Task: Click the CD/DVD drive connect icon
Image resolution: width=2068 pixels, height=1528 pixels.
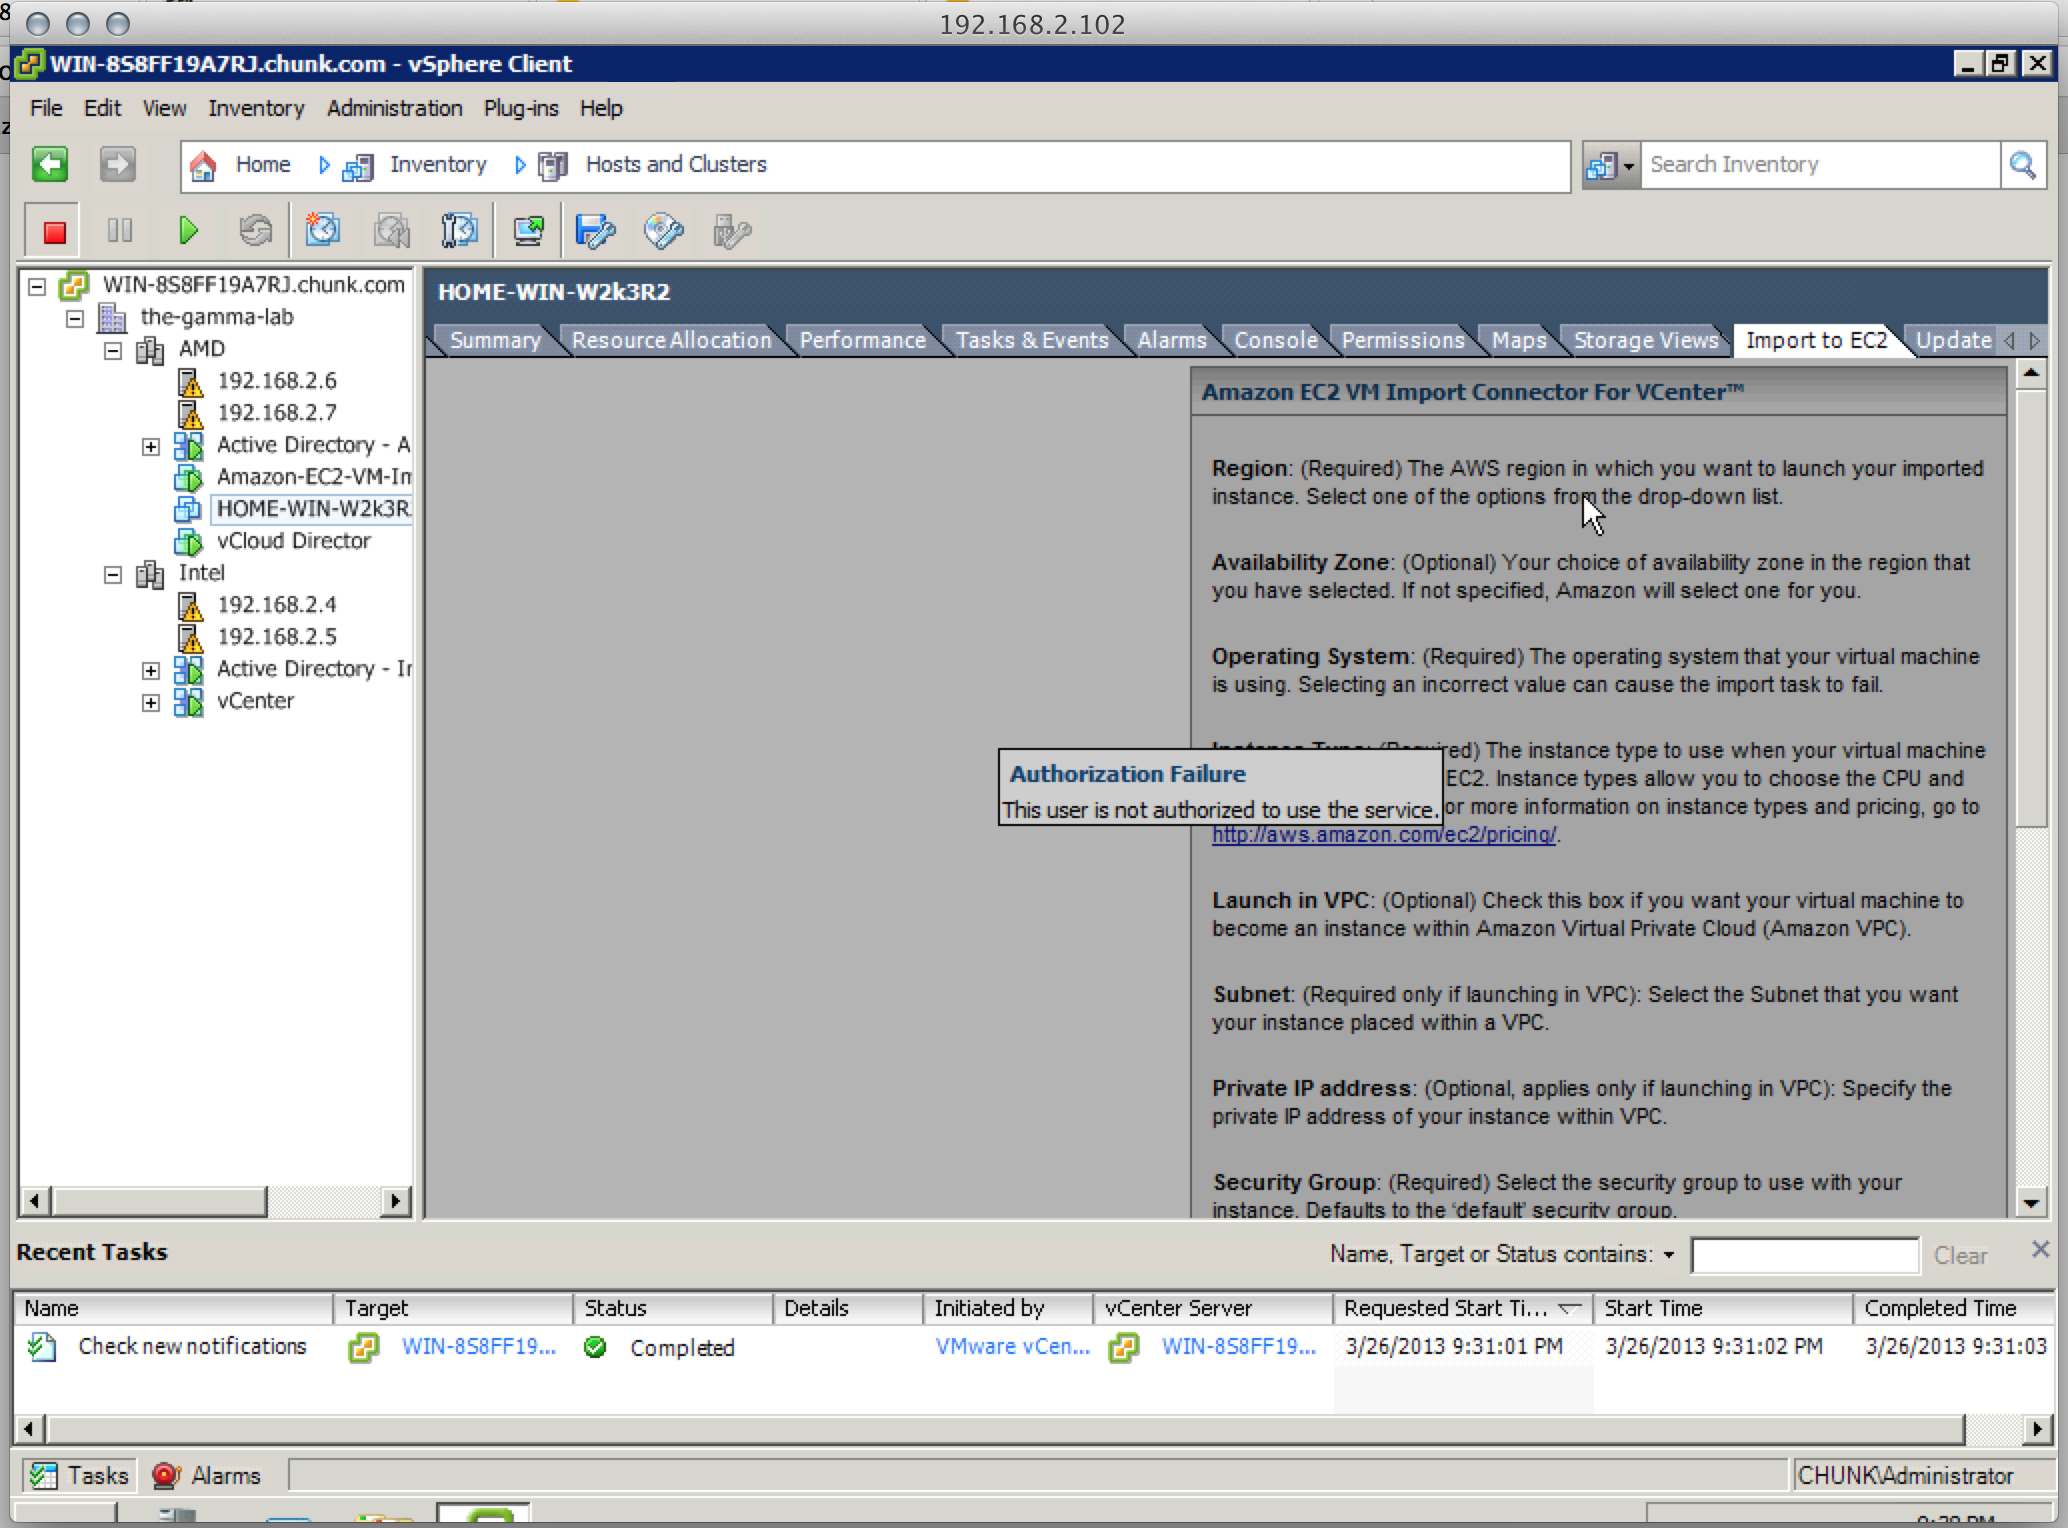Action: (x=663, y=231)
